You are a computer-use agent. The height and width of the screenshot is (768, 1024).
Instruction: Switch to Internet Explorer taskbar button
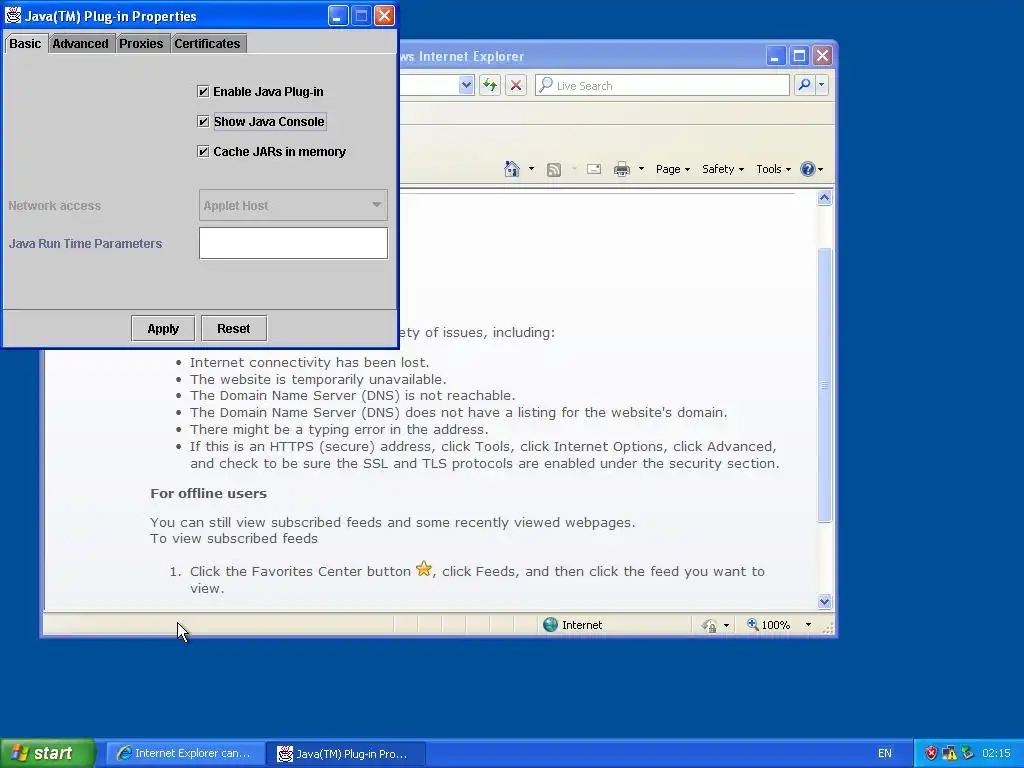185,754
